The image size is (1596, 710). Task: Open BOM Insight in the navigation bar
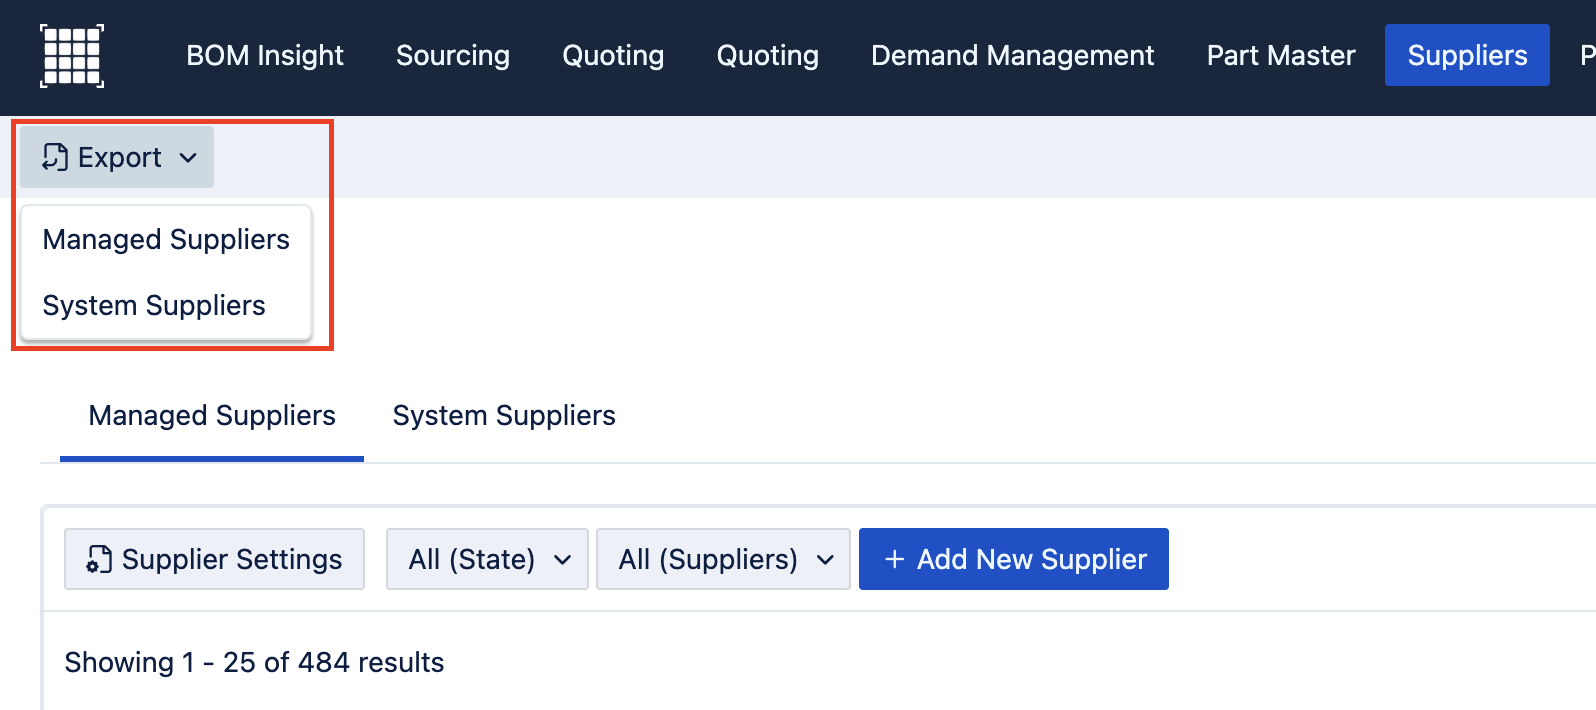pyautogui.click(x=265, y=56)
